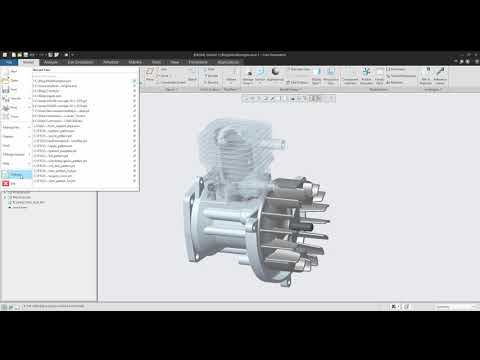Toggle navigator pane icon at status bar left
480x360 pixels.
tap(4, 307)
